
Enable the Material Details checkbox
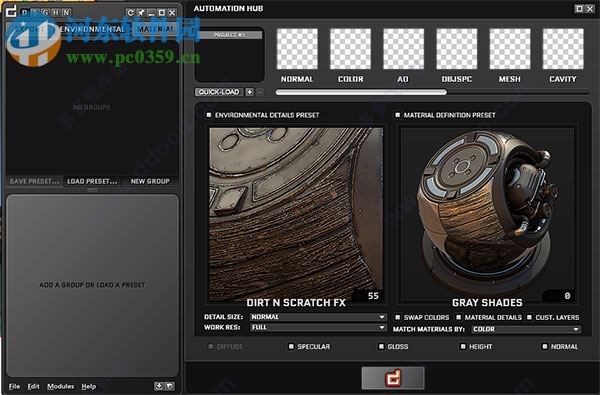pyautogui.click(x=458, y=317)
